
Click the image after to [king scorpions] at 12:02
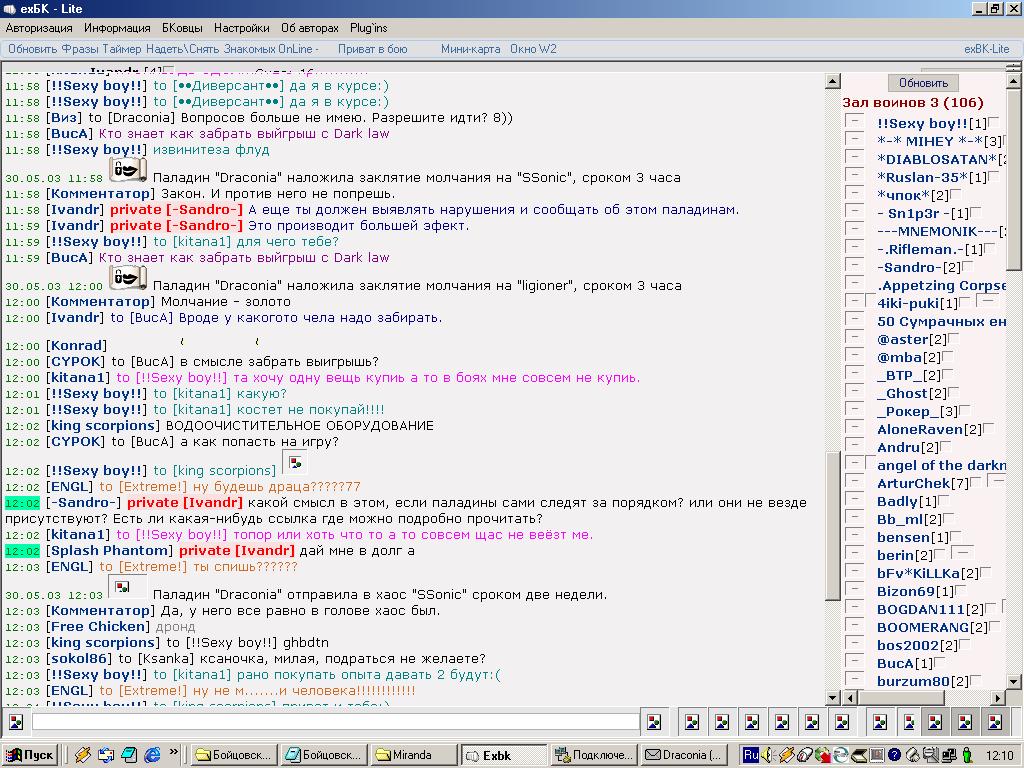click(x=295, y=463)
